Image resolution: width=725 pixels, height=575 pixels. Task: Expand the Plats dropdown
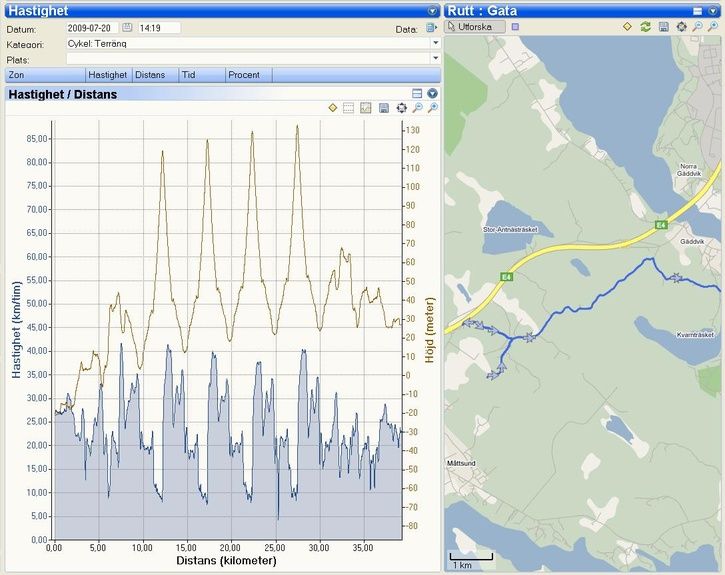pos(435,59)
